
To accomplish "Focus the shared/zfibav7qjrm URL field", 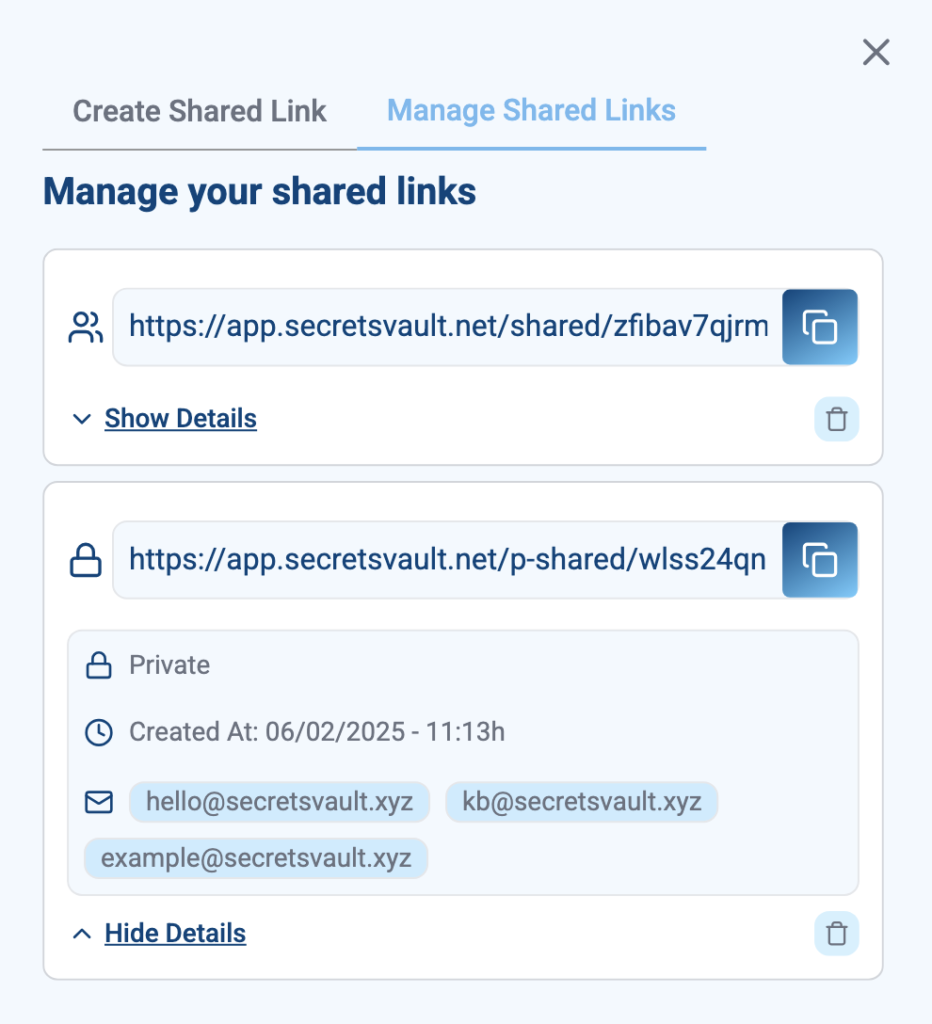I will click(x=448, y=327).
